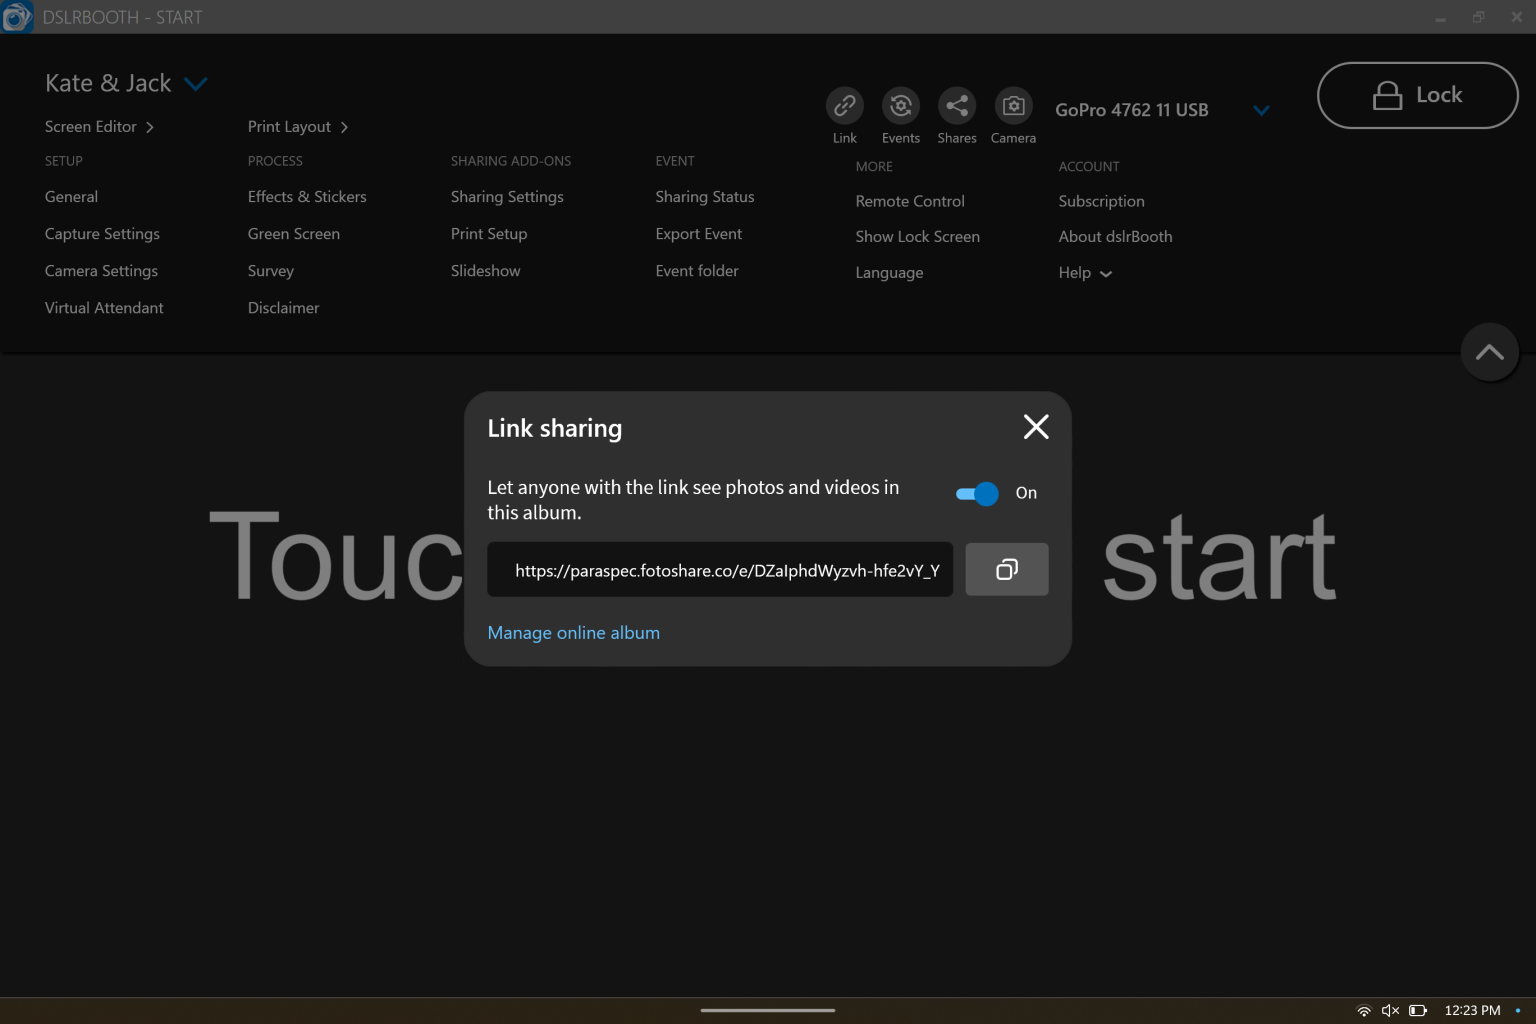Image resolution: width=1536 pixels, height=1024 pixels.
Task: Select Sharing Status under Event
Action: pos(704,196)
